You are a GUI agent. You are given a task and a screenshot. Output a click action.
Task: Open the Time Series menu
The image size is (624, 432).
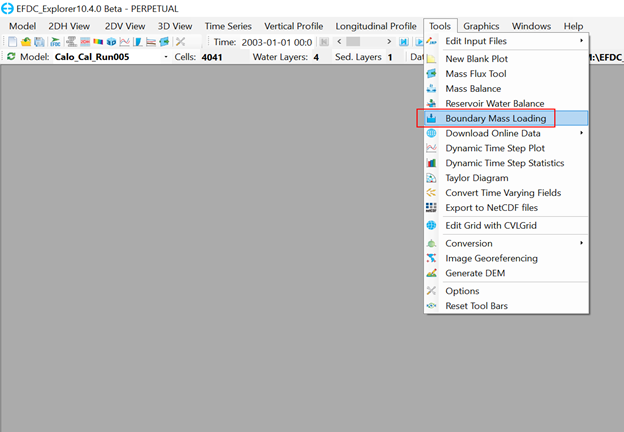pyautogui.click(x=229, y=26)
